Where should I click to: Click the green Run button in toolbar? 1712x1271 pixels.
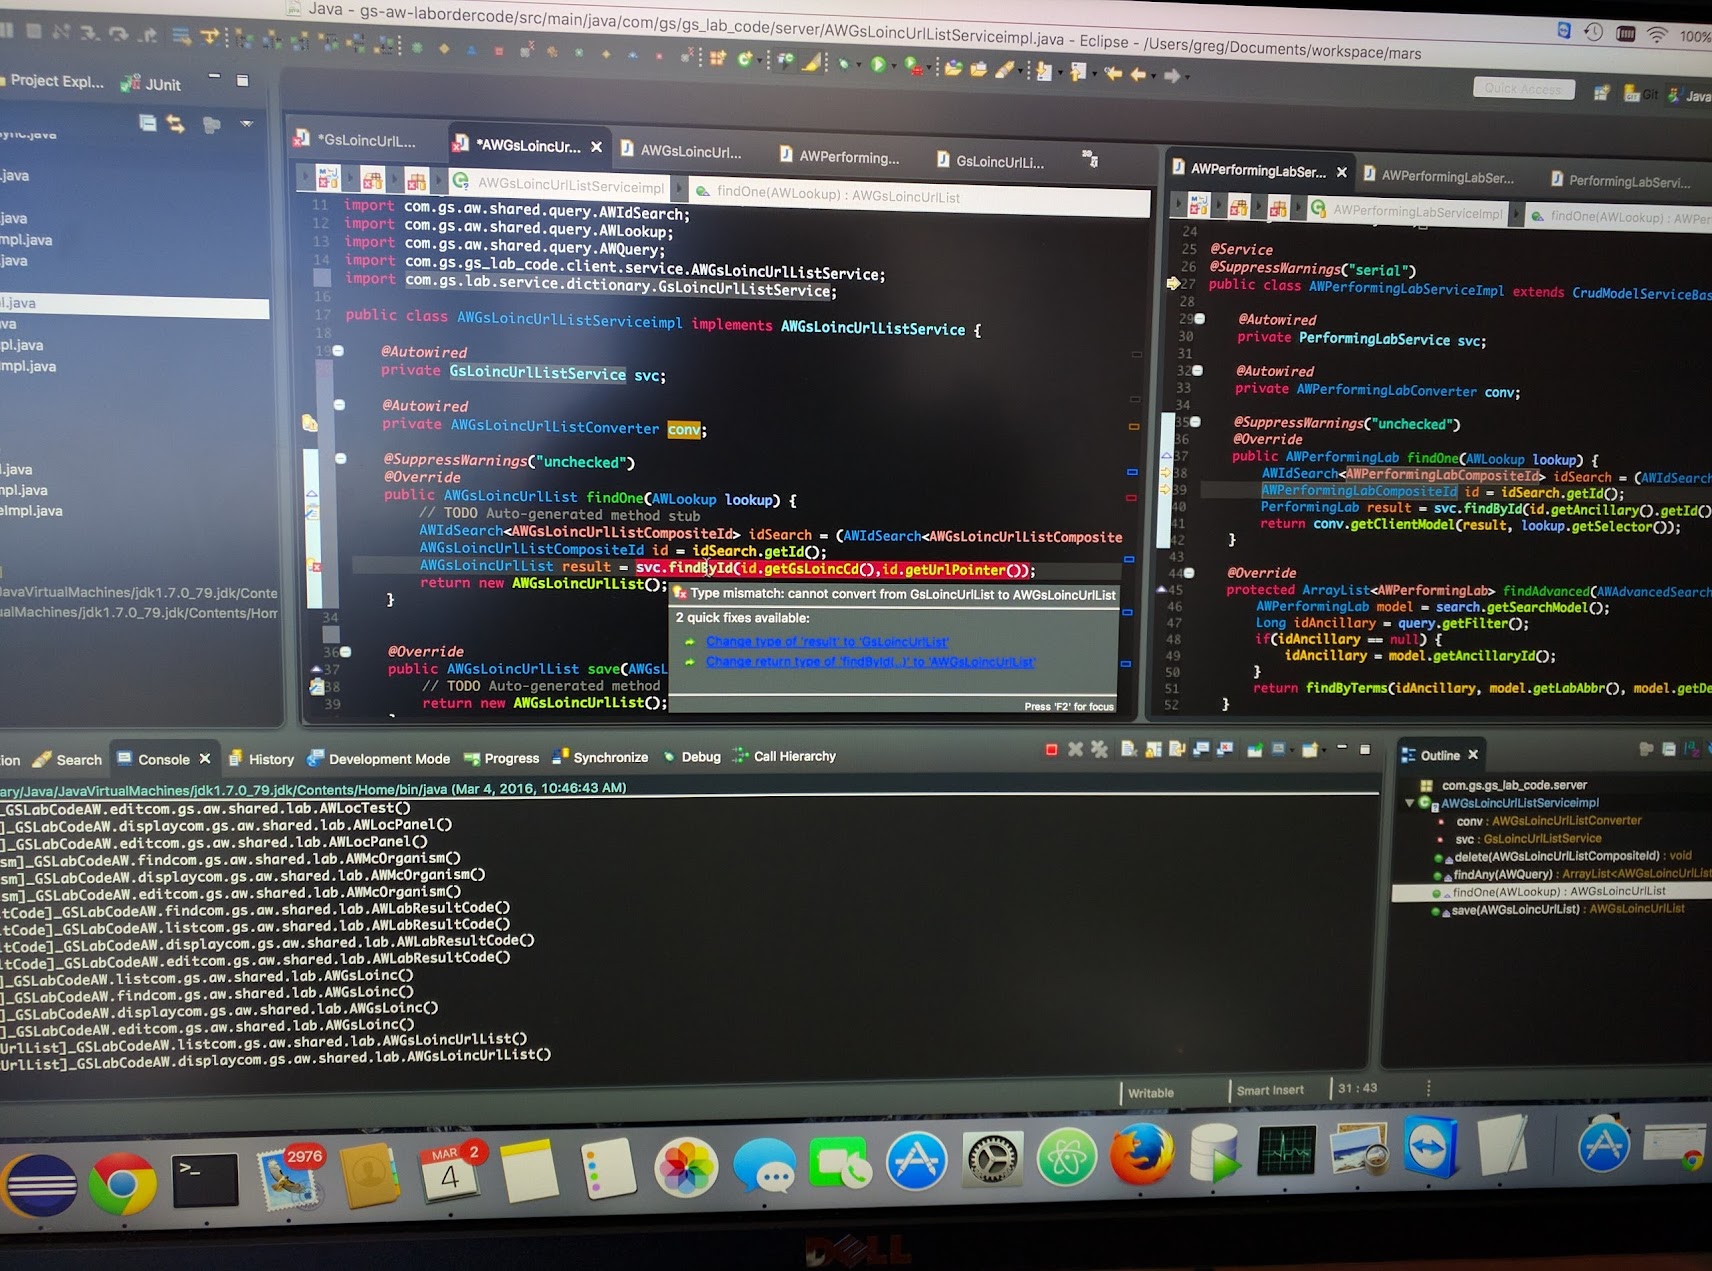(x=877, y=65)
